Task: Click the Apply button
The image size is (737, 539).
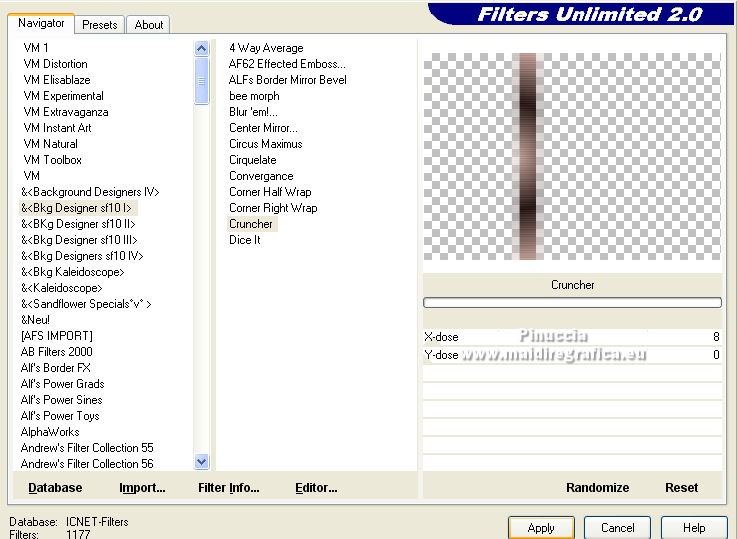Action: [541, 528]
